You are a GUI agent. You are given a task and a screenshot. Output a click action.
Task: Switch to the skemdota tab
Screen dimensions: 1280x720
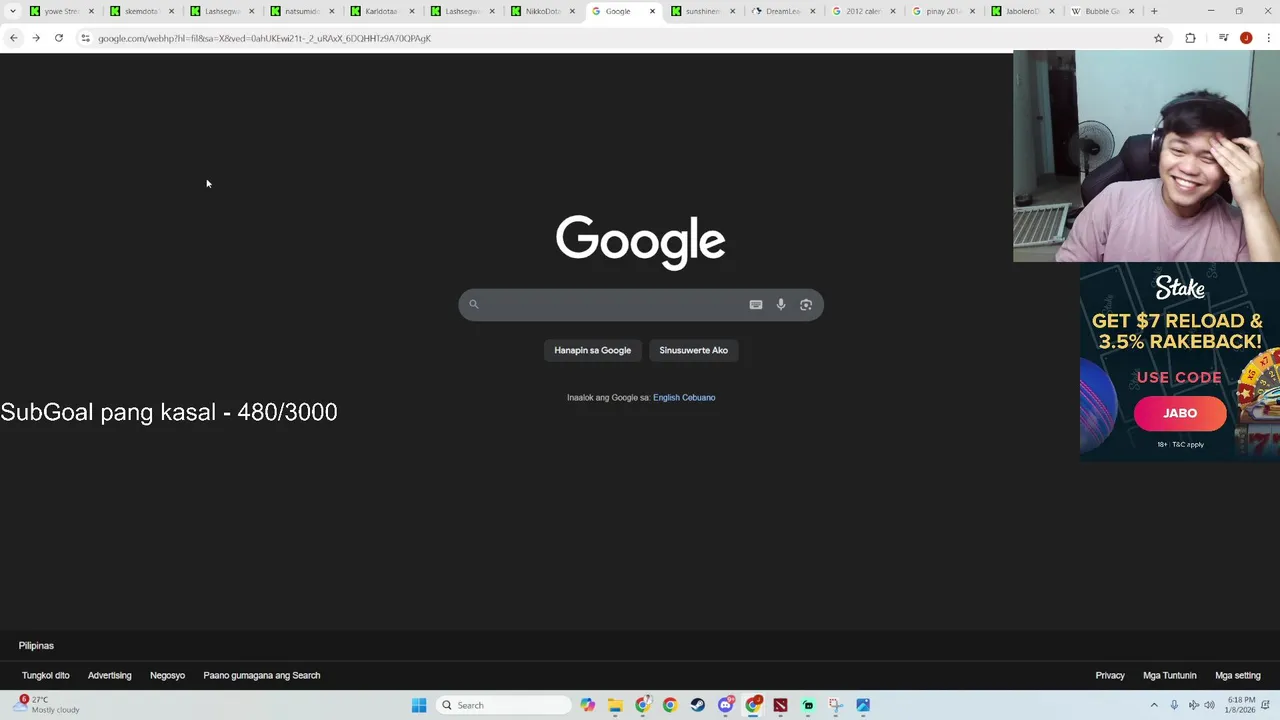coord(141,11)
